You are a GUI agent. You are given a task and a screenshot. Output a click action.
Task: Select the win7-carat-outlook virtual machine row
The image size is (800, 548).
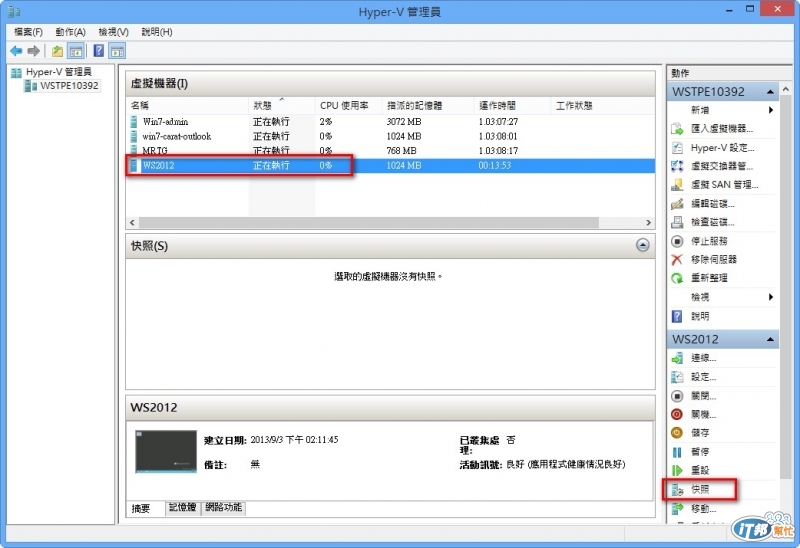pos(390,136)
